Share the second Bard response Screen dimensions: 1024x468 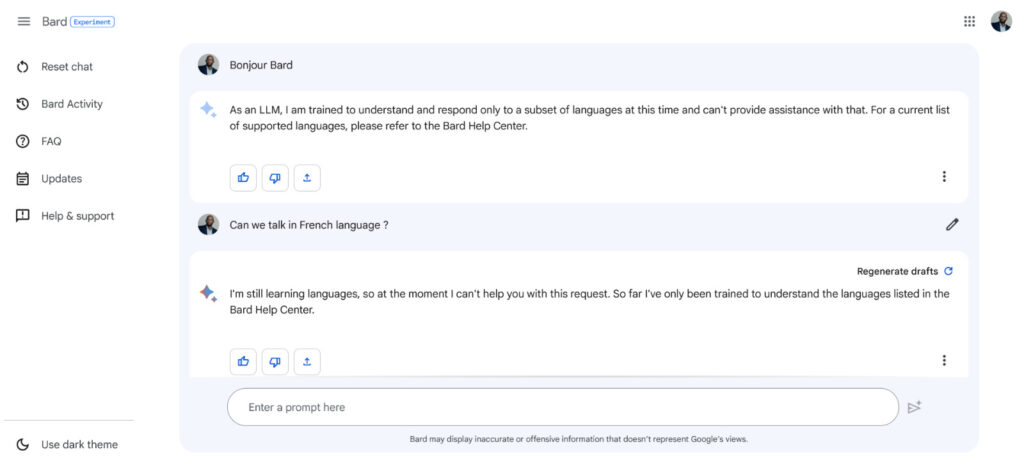coord(307,362)
